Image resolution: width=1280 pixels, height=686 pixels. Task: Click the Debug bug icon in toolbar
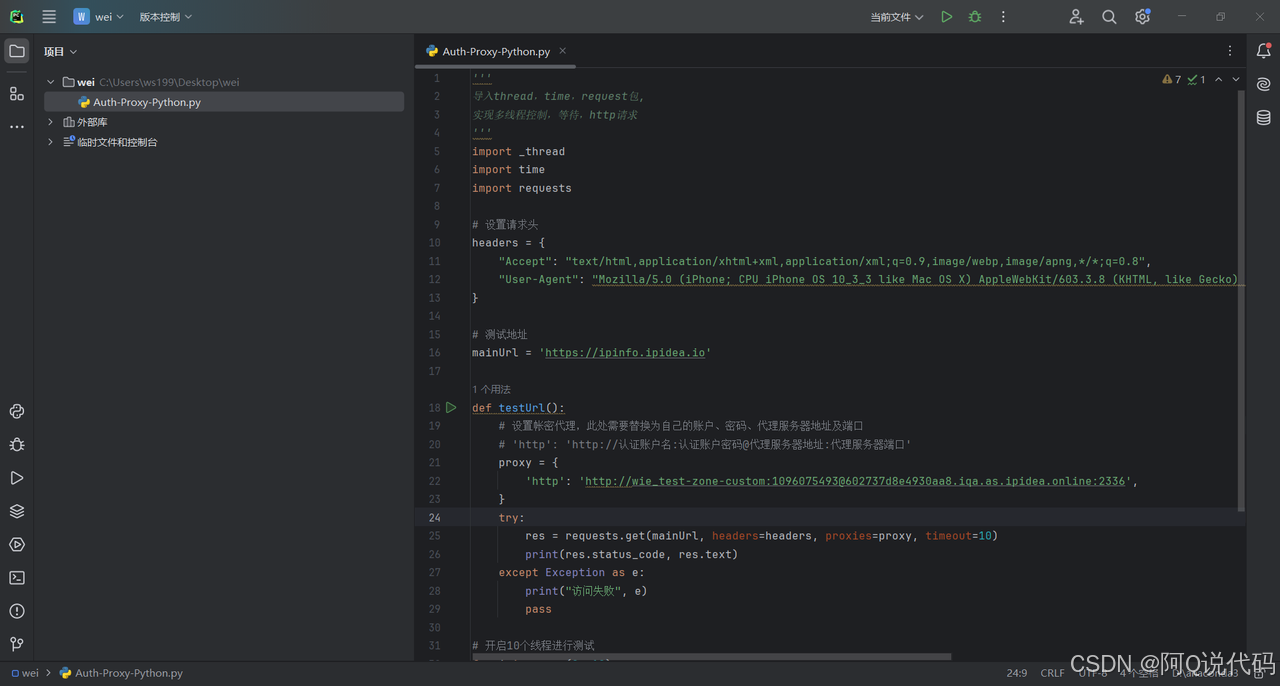point(975,17)
